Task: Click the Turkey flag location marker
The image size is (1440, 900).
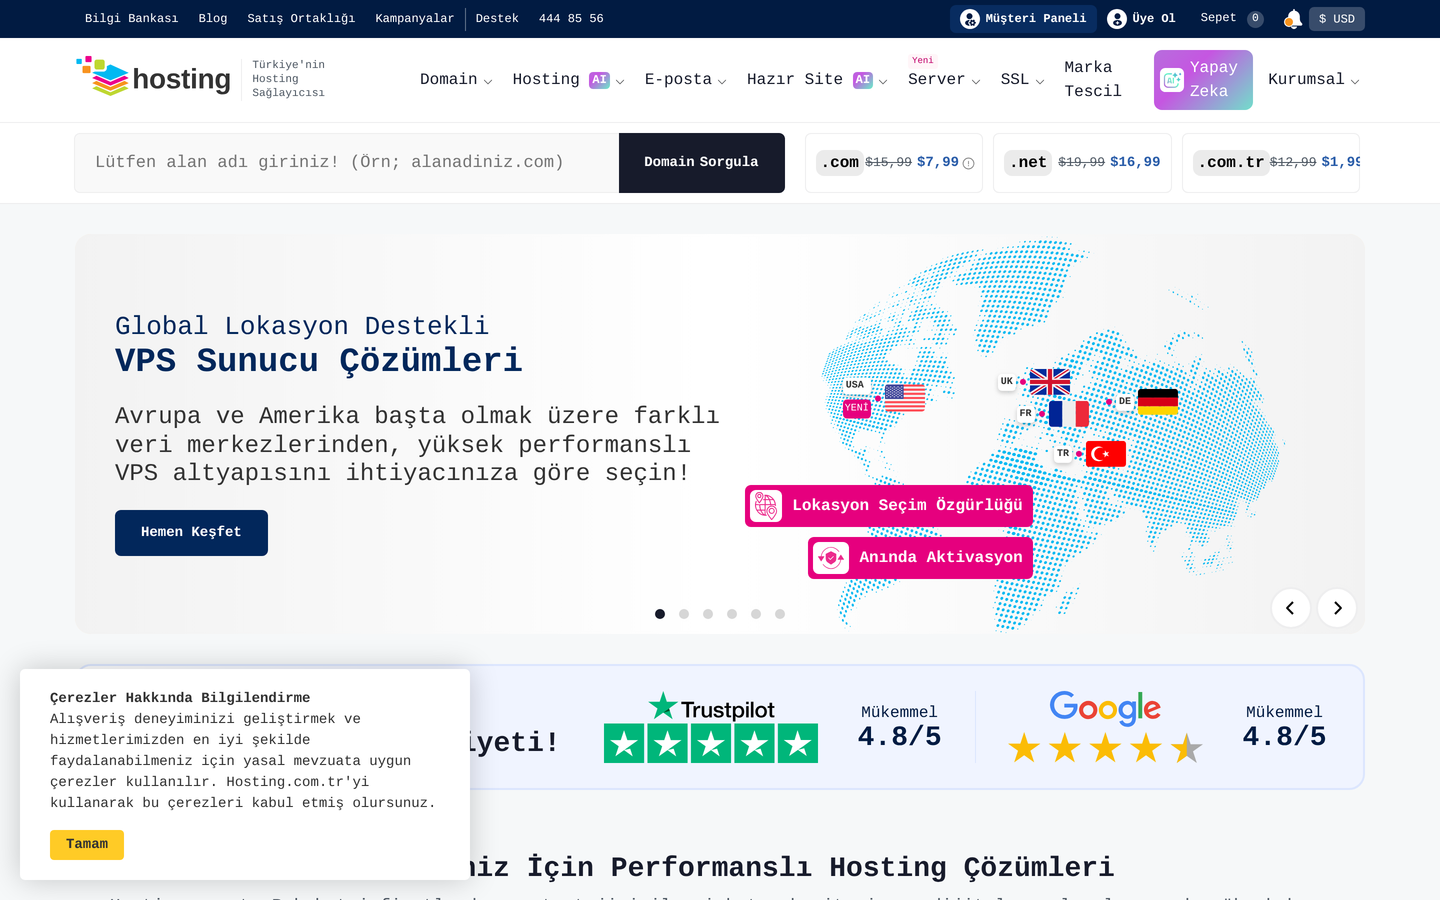Action: (x=1106, y=454)
